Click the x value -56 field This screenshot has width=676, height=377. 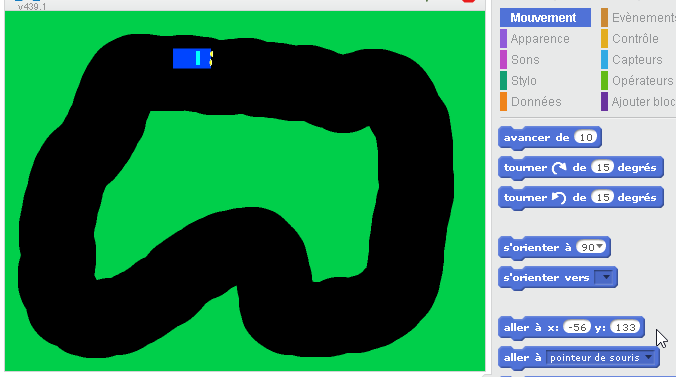click(x=577, y=327)
